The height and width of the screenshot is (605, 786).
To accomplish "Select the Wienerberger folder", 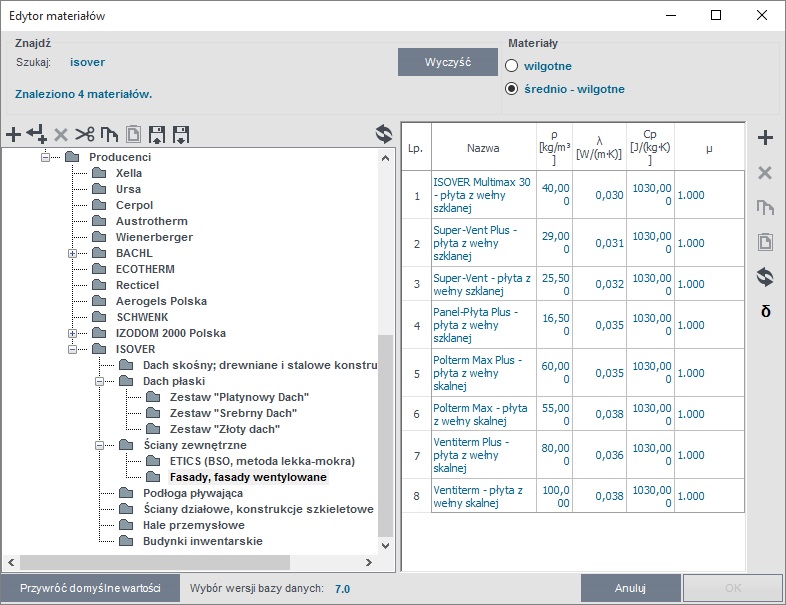I will pos(154,237).
